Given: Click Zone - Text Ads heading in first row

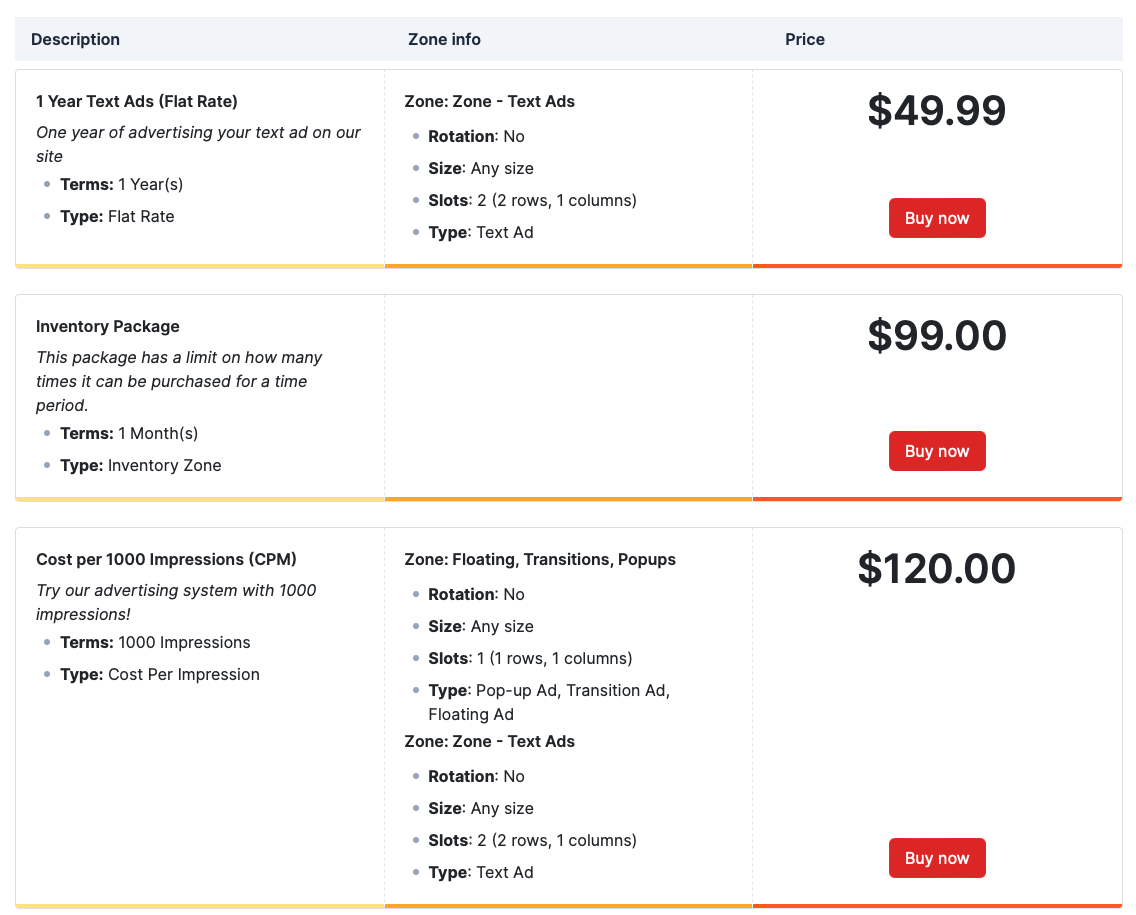Looking at the screenshot, I should [490, 101].
